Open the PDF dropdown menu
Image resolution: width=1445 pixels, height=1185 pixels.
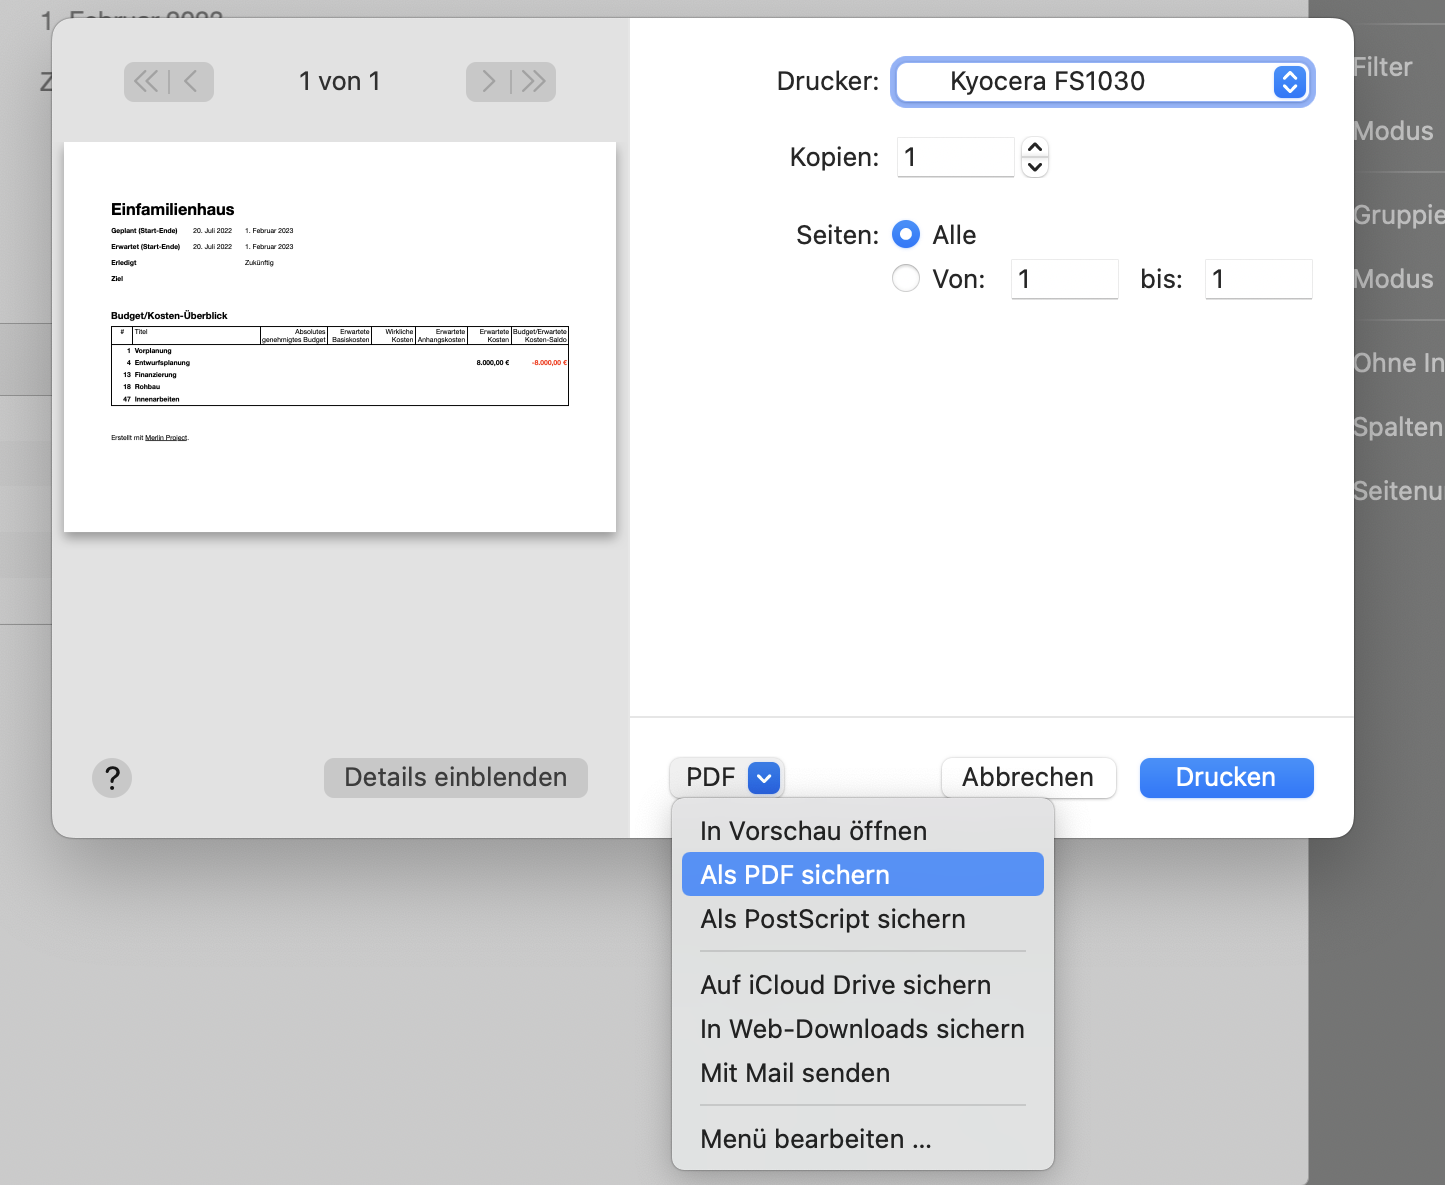(x=727, y=777)
